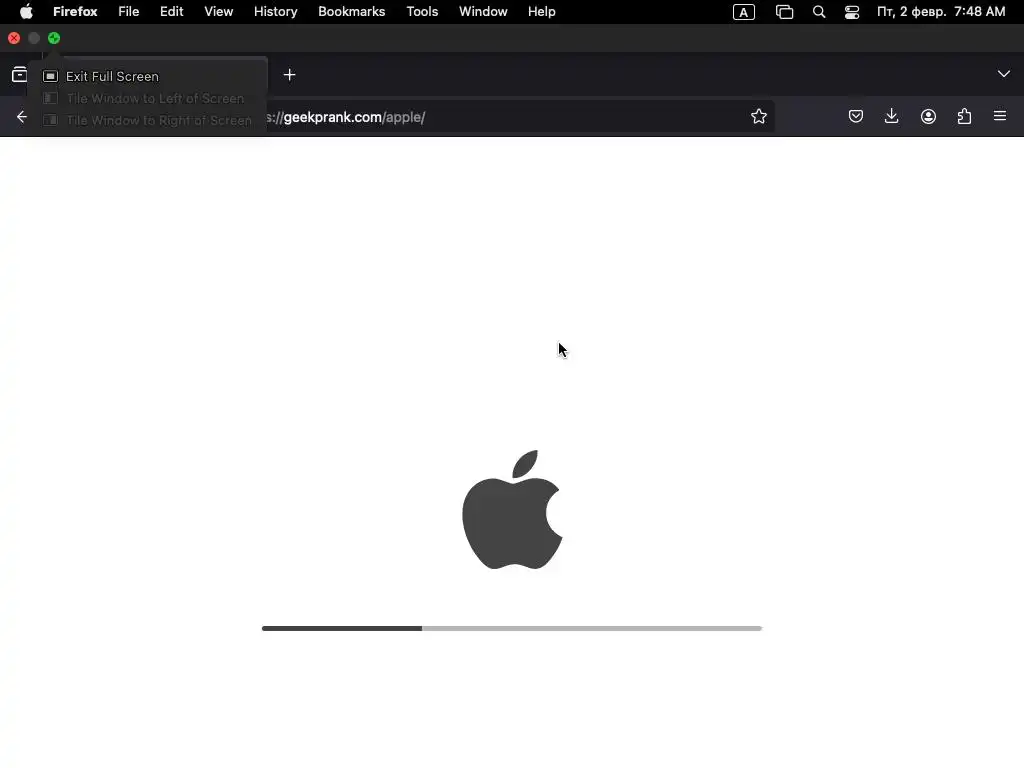The image size is (1024, 768).
Task: Go back with the back arrow
Action: pyautogui.click(x=22, y=117)
